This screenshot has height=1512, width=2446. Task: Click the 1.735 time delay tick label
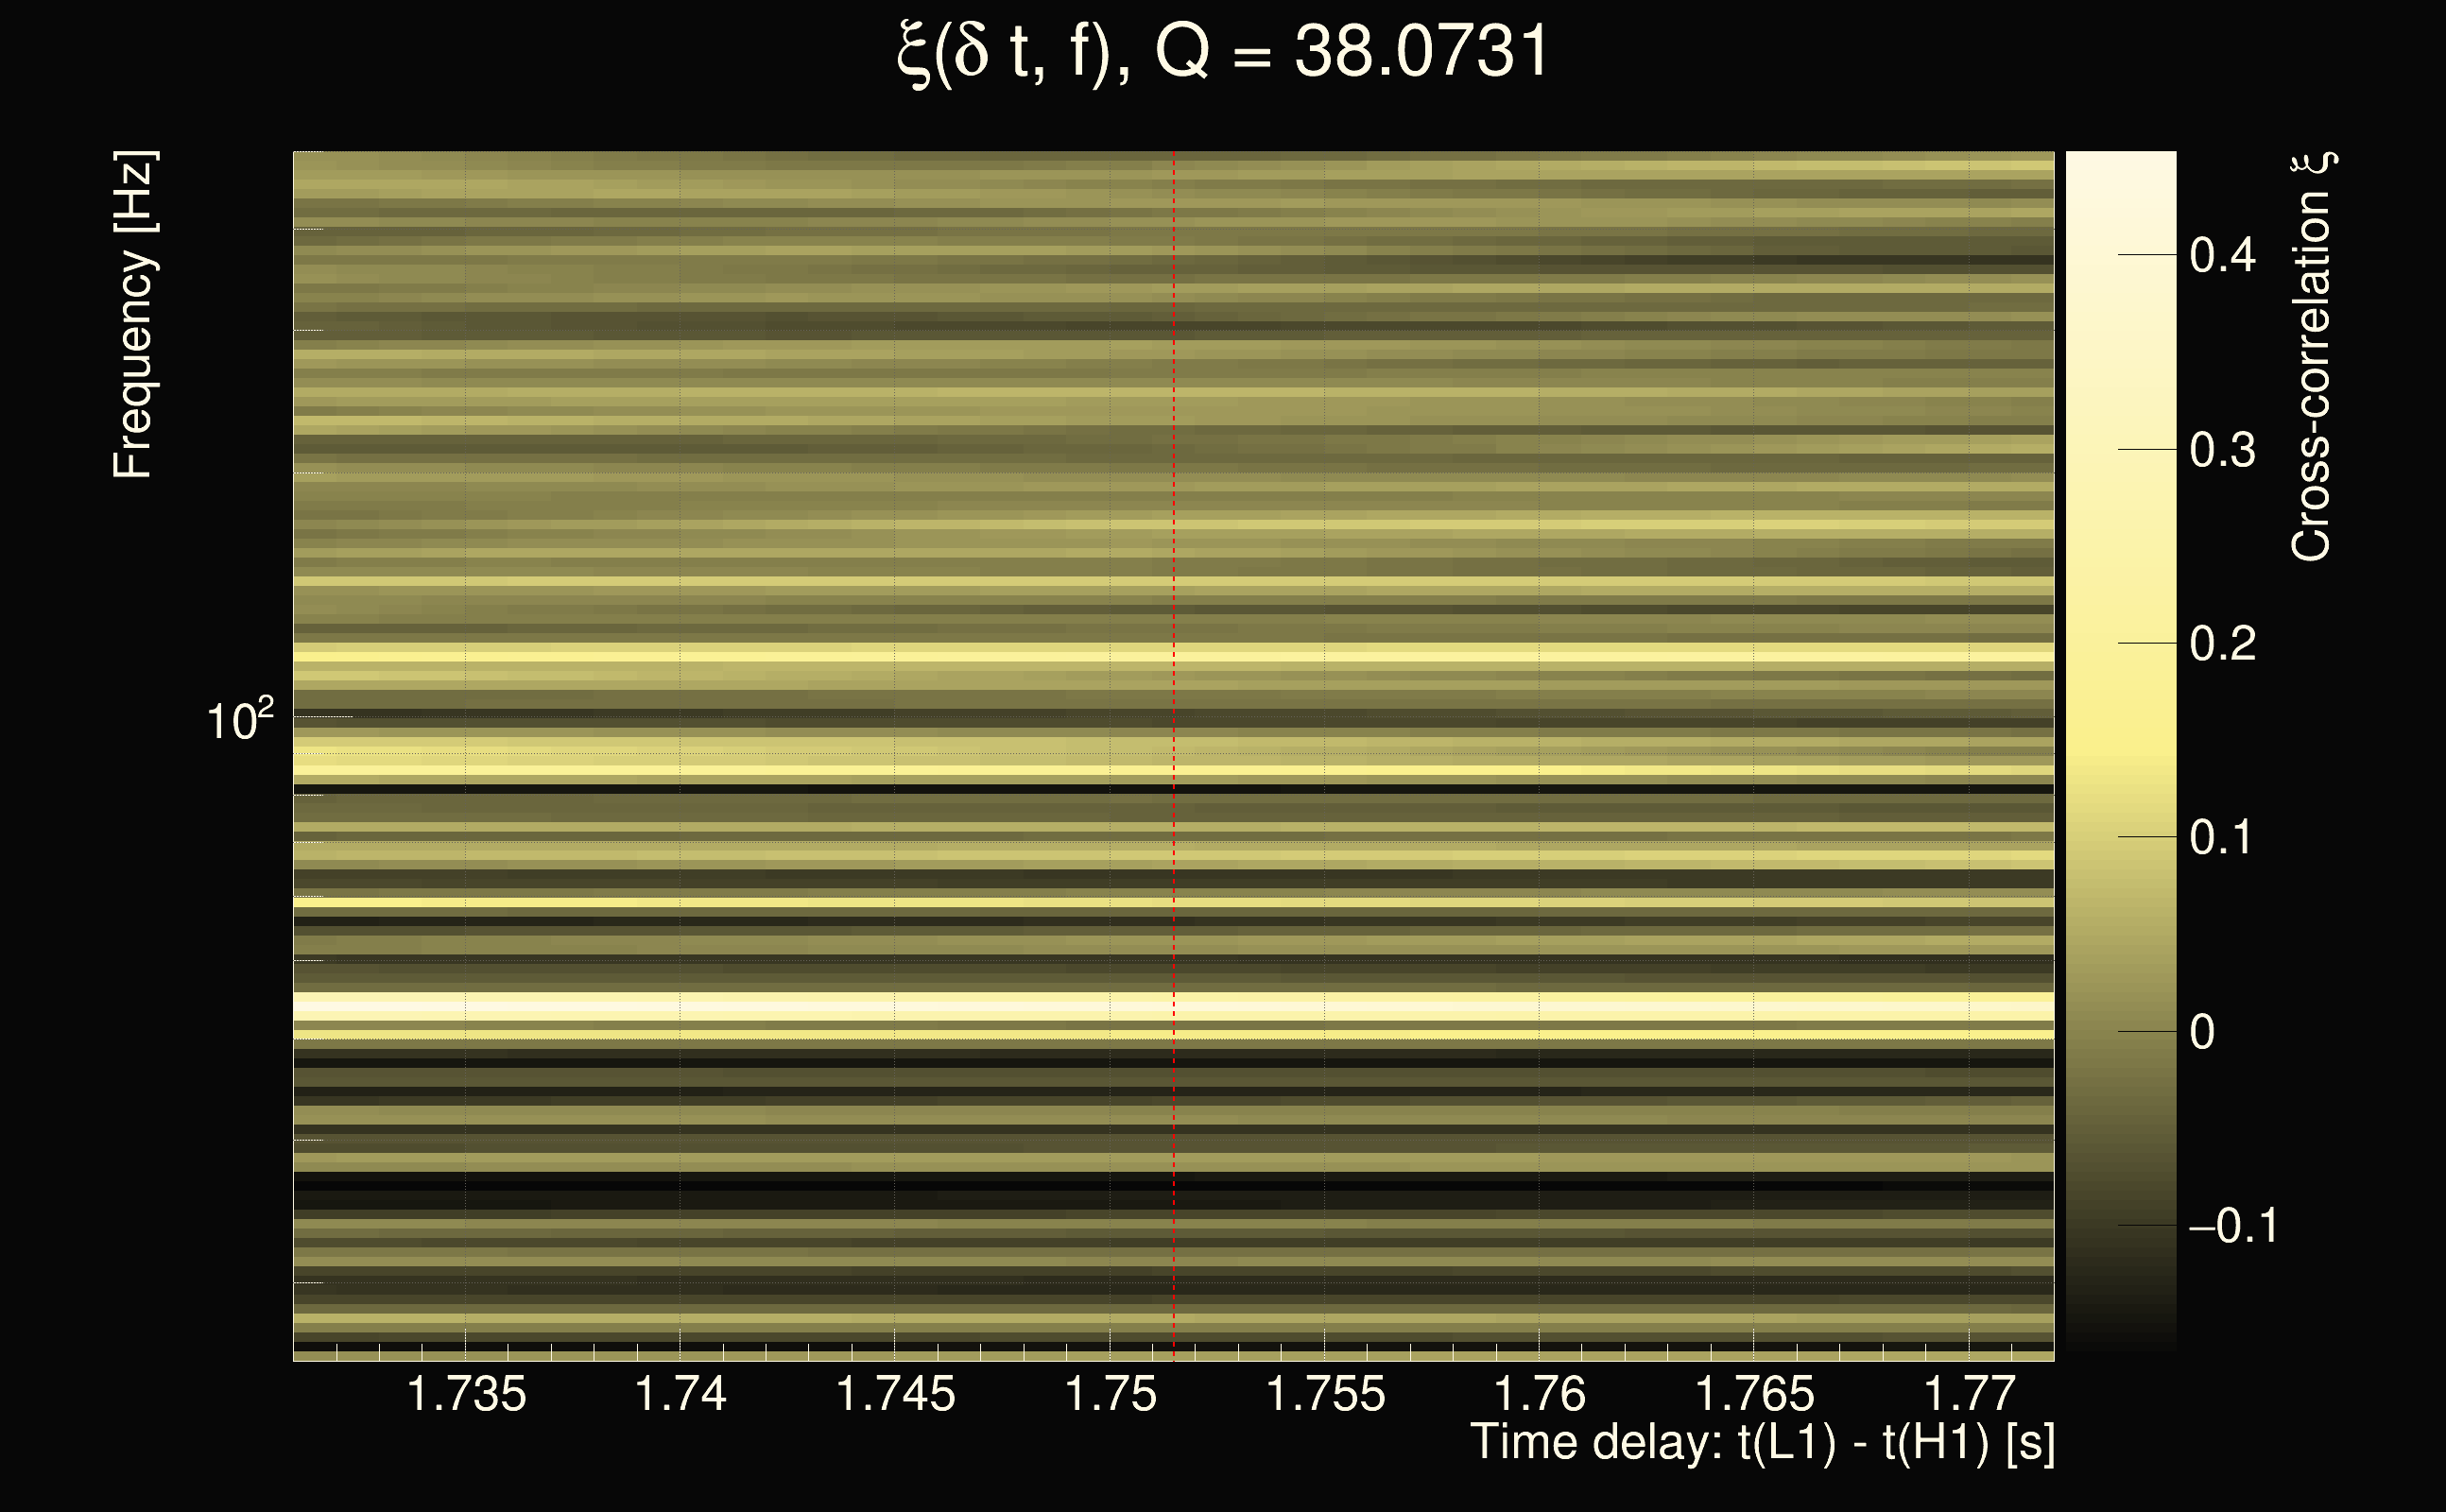466,1394
